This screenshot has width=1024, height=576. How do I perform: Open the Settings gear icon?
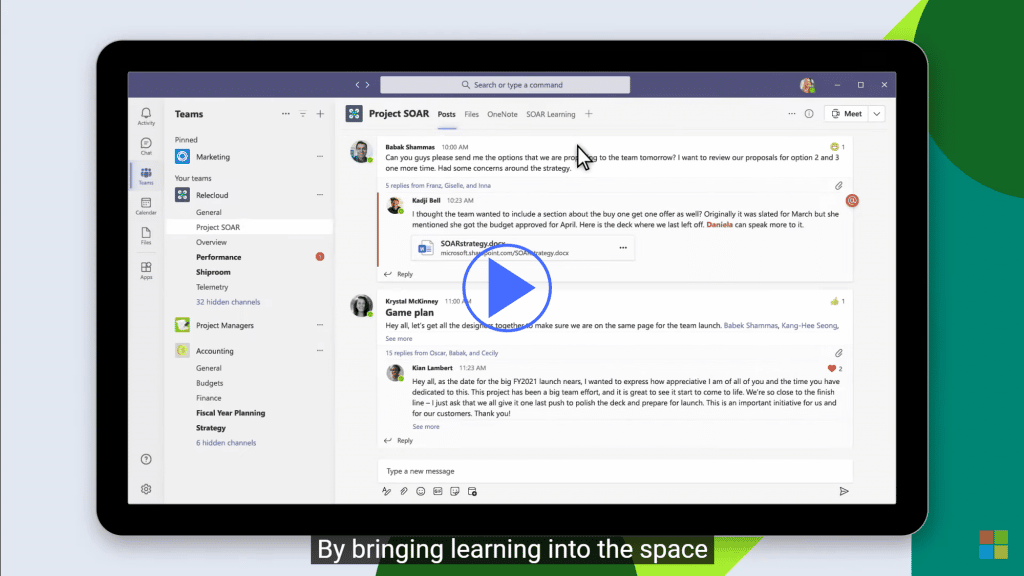(x=146, y=489)
